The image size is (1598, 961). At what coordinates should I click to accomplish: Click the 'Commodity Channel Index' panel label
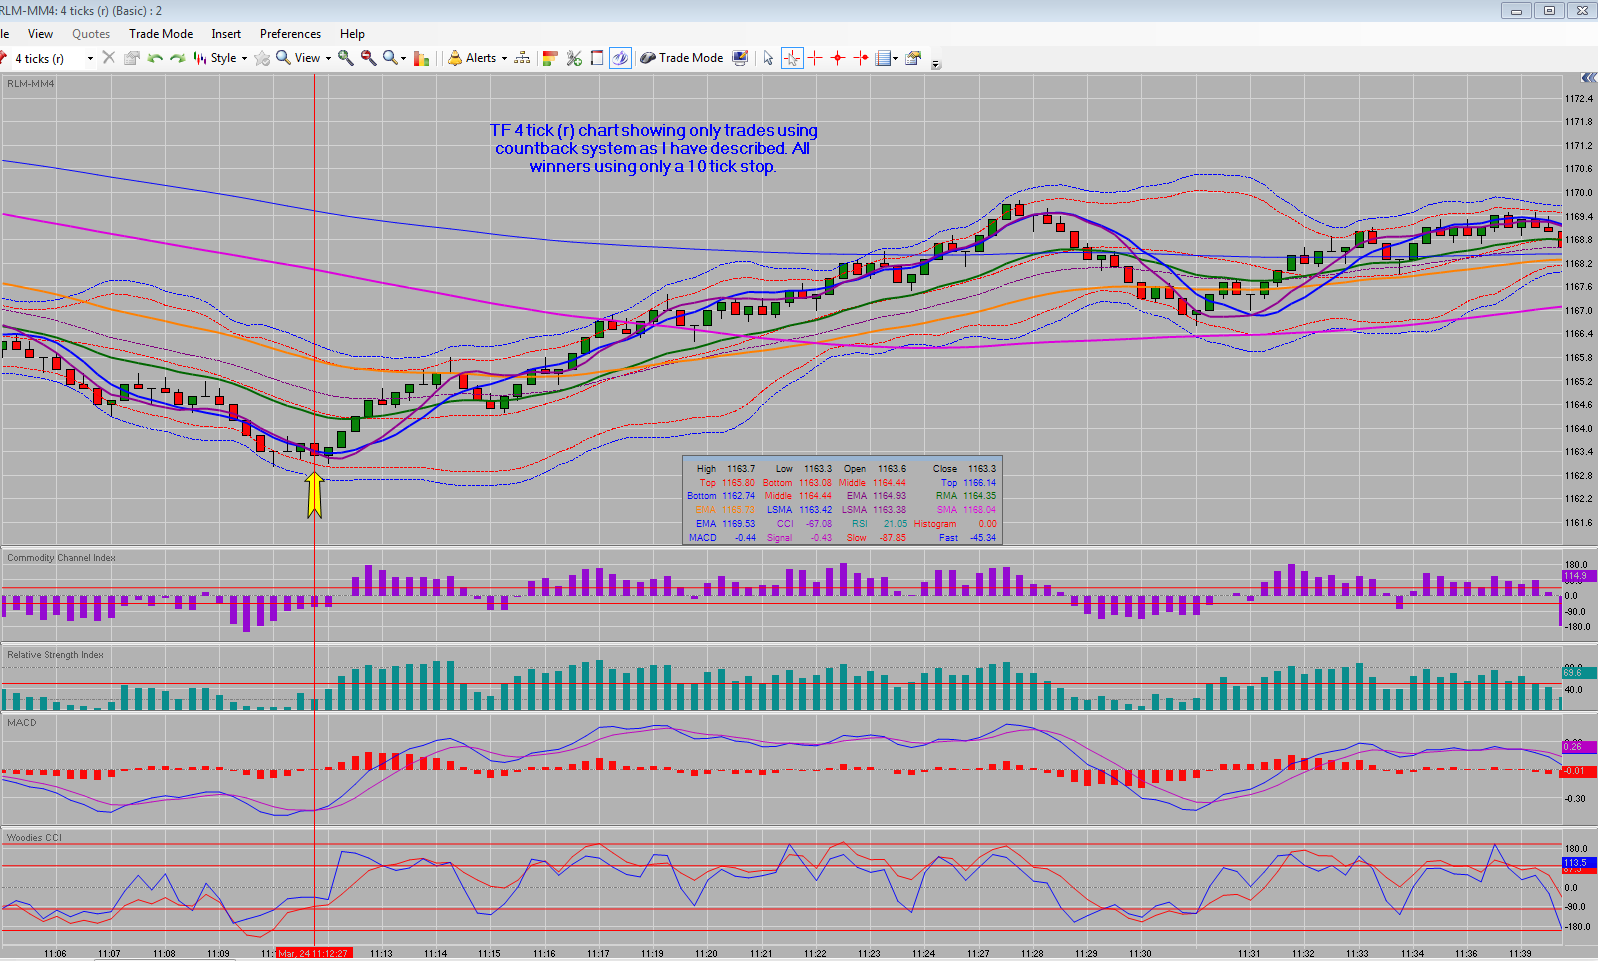coord(61,558)
